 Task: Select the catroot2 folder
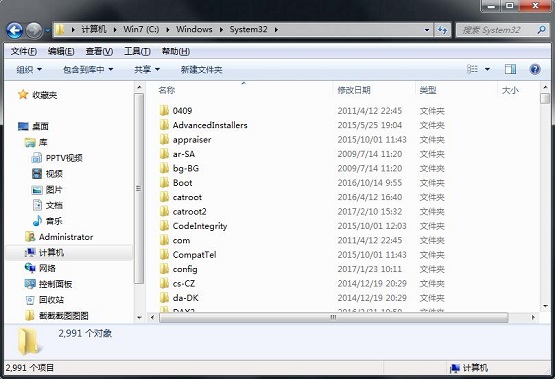[x=189, y=212]
